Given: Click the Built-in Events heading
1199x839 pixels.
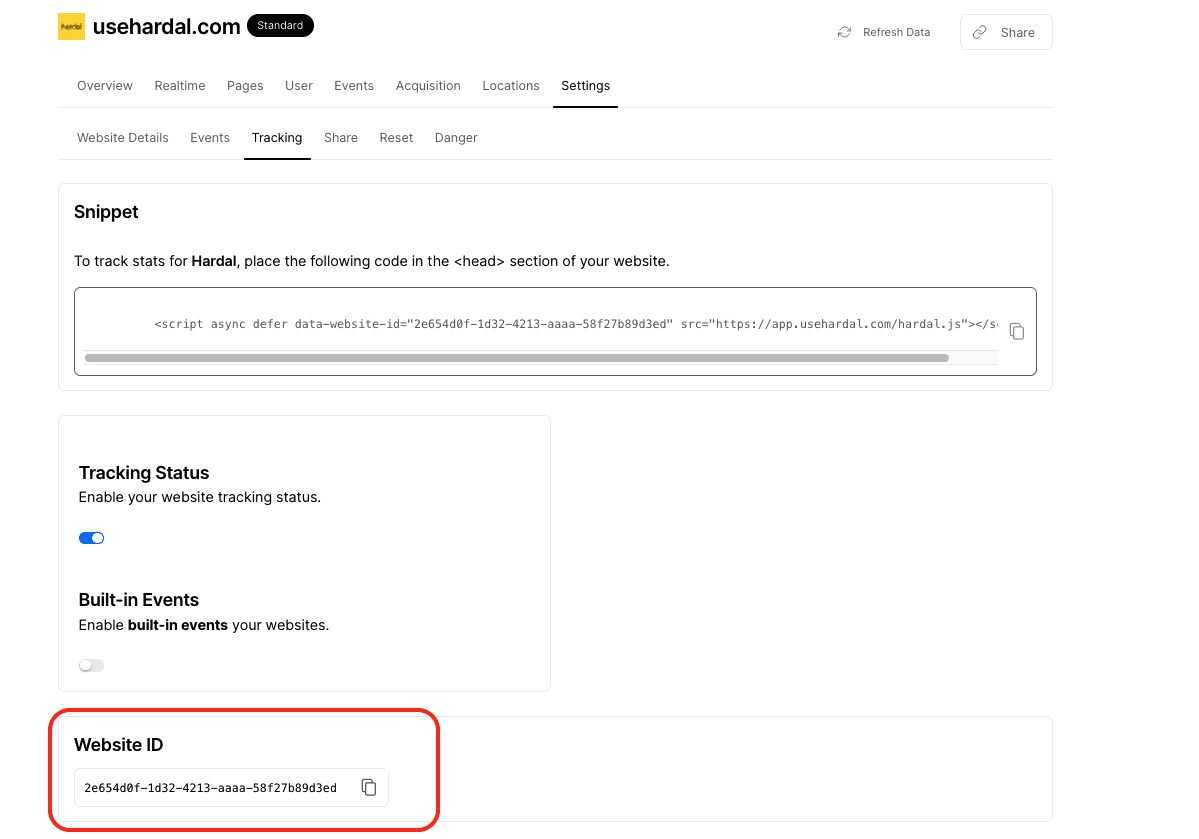Looking at the screenshot, I should (138, 600).
